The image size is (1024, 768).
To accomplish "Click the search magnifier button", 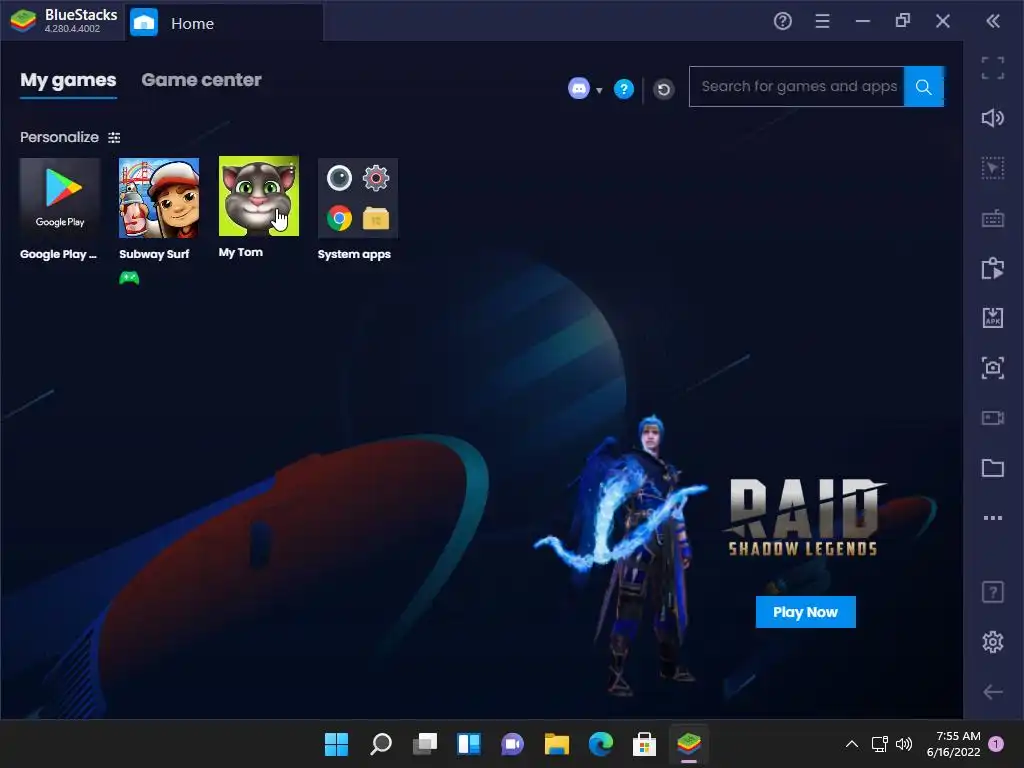I will (x=923, y=86).
